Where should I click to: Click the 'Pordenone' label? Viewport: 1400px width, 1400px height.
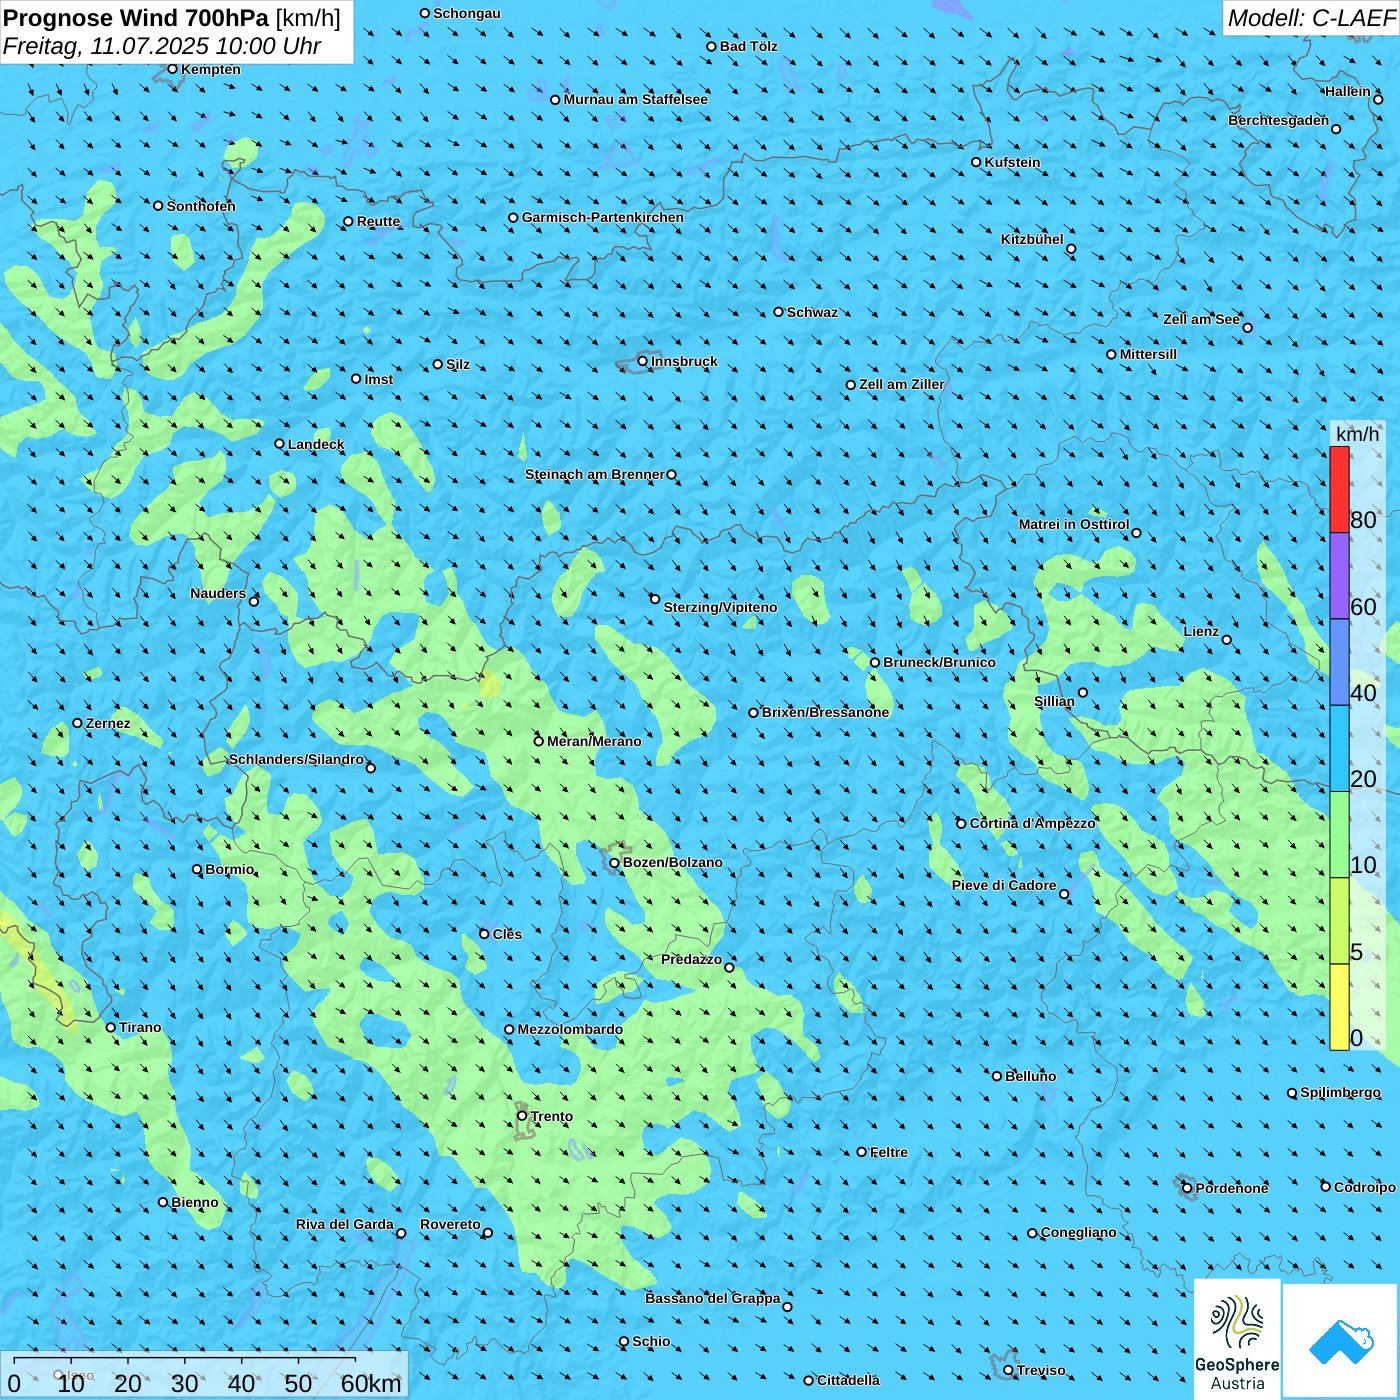point(1232,1188)
